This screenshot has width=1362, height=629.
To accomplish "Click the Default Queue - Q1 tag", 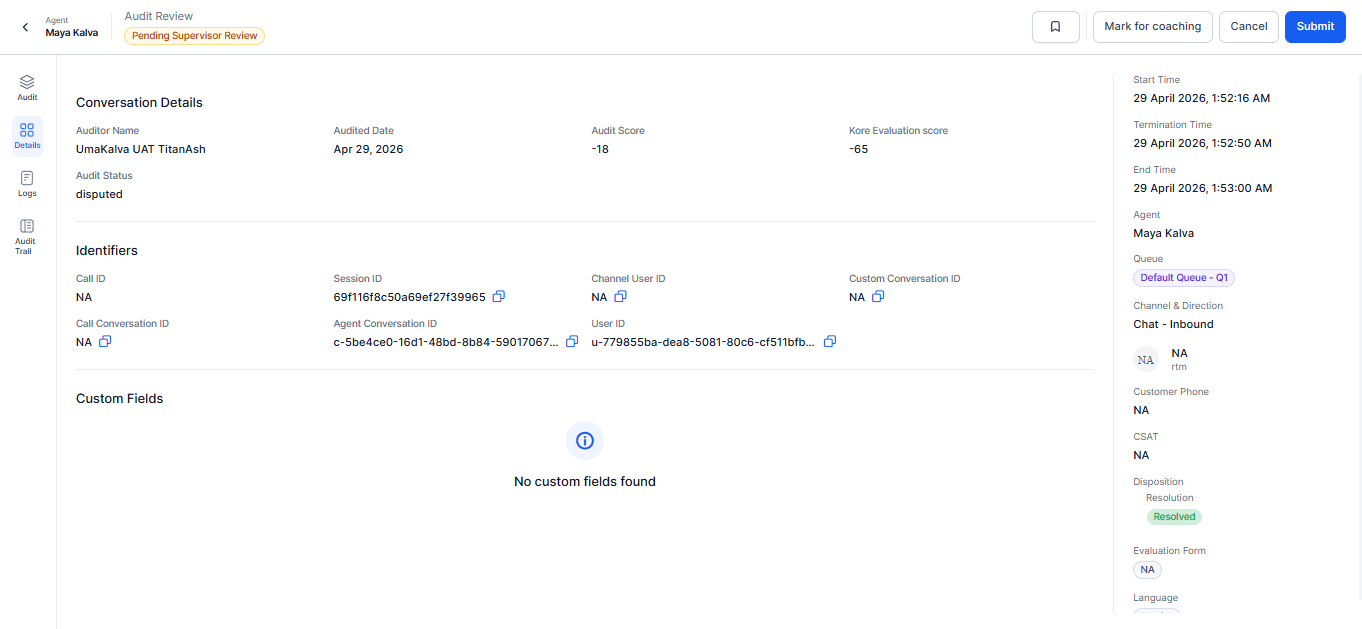I will 1184,278.
